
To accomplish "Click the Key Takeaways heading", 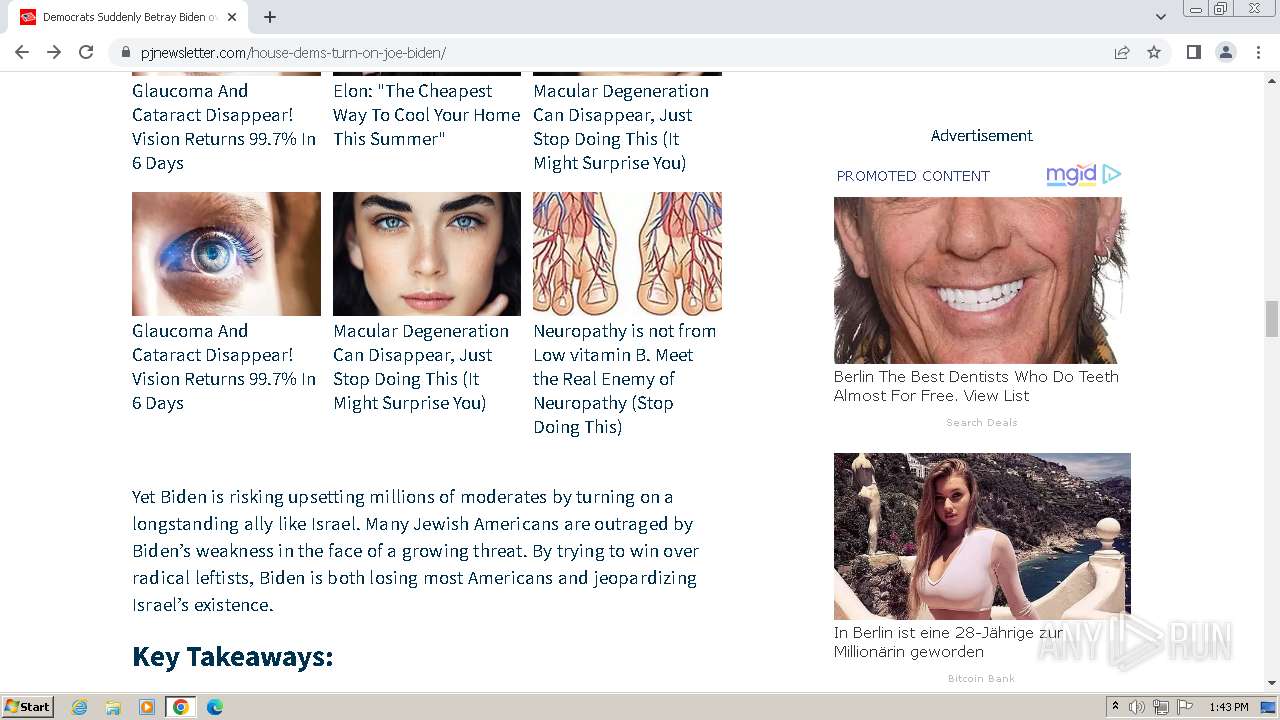I will [232, 657].
